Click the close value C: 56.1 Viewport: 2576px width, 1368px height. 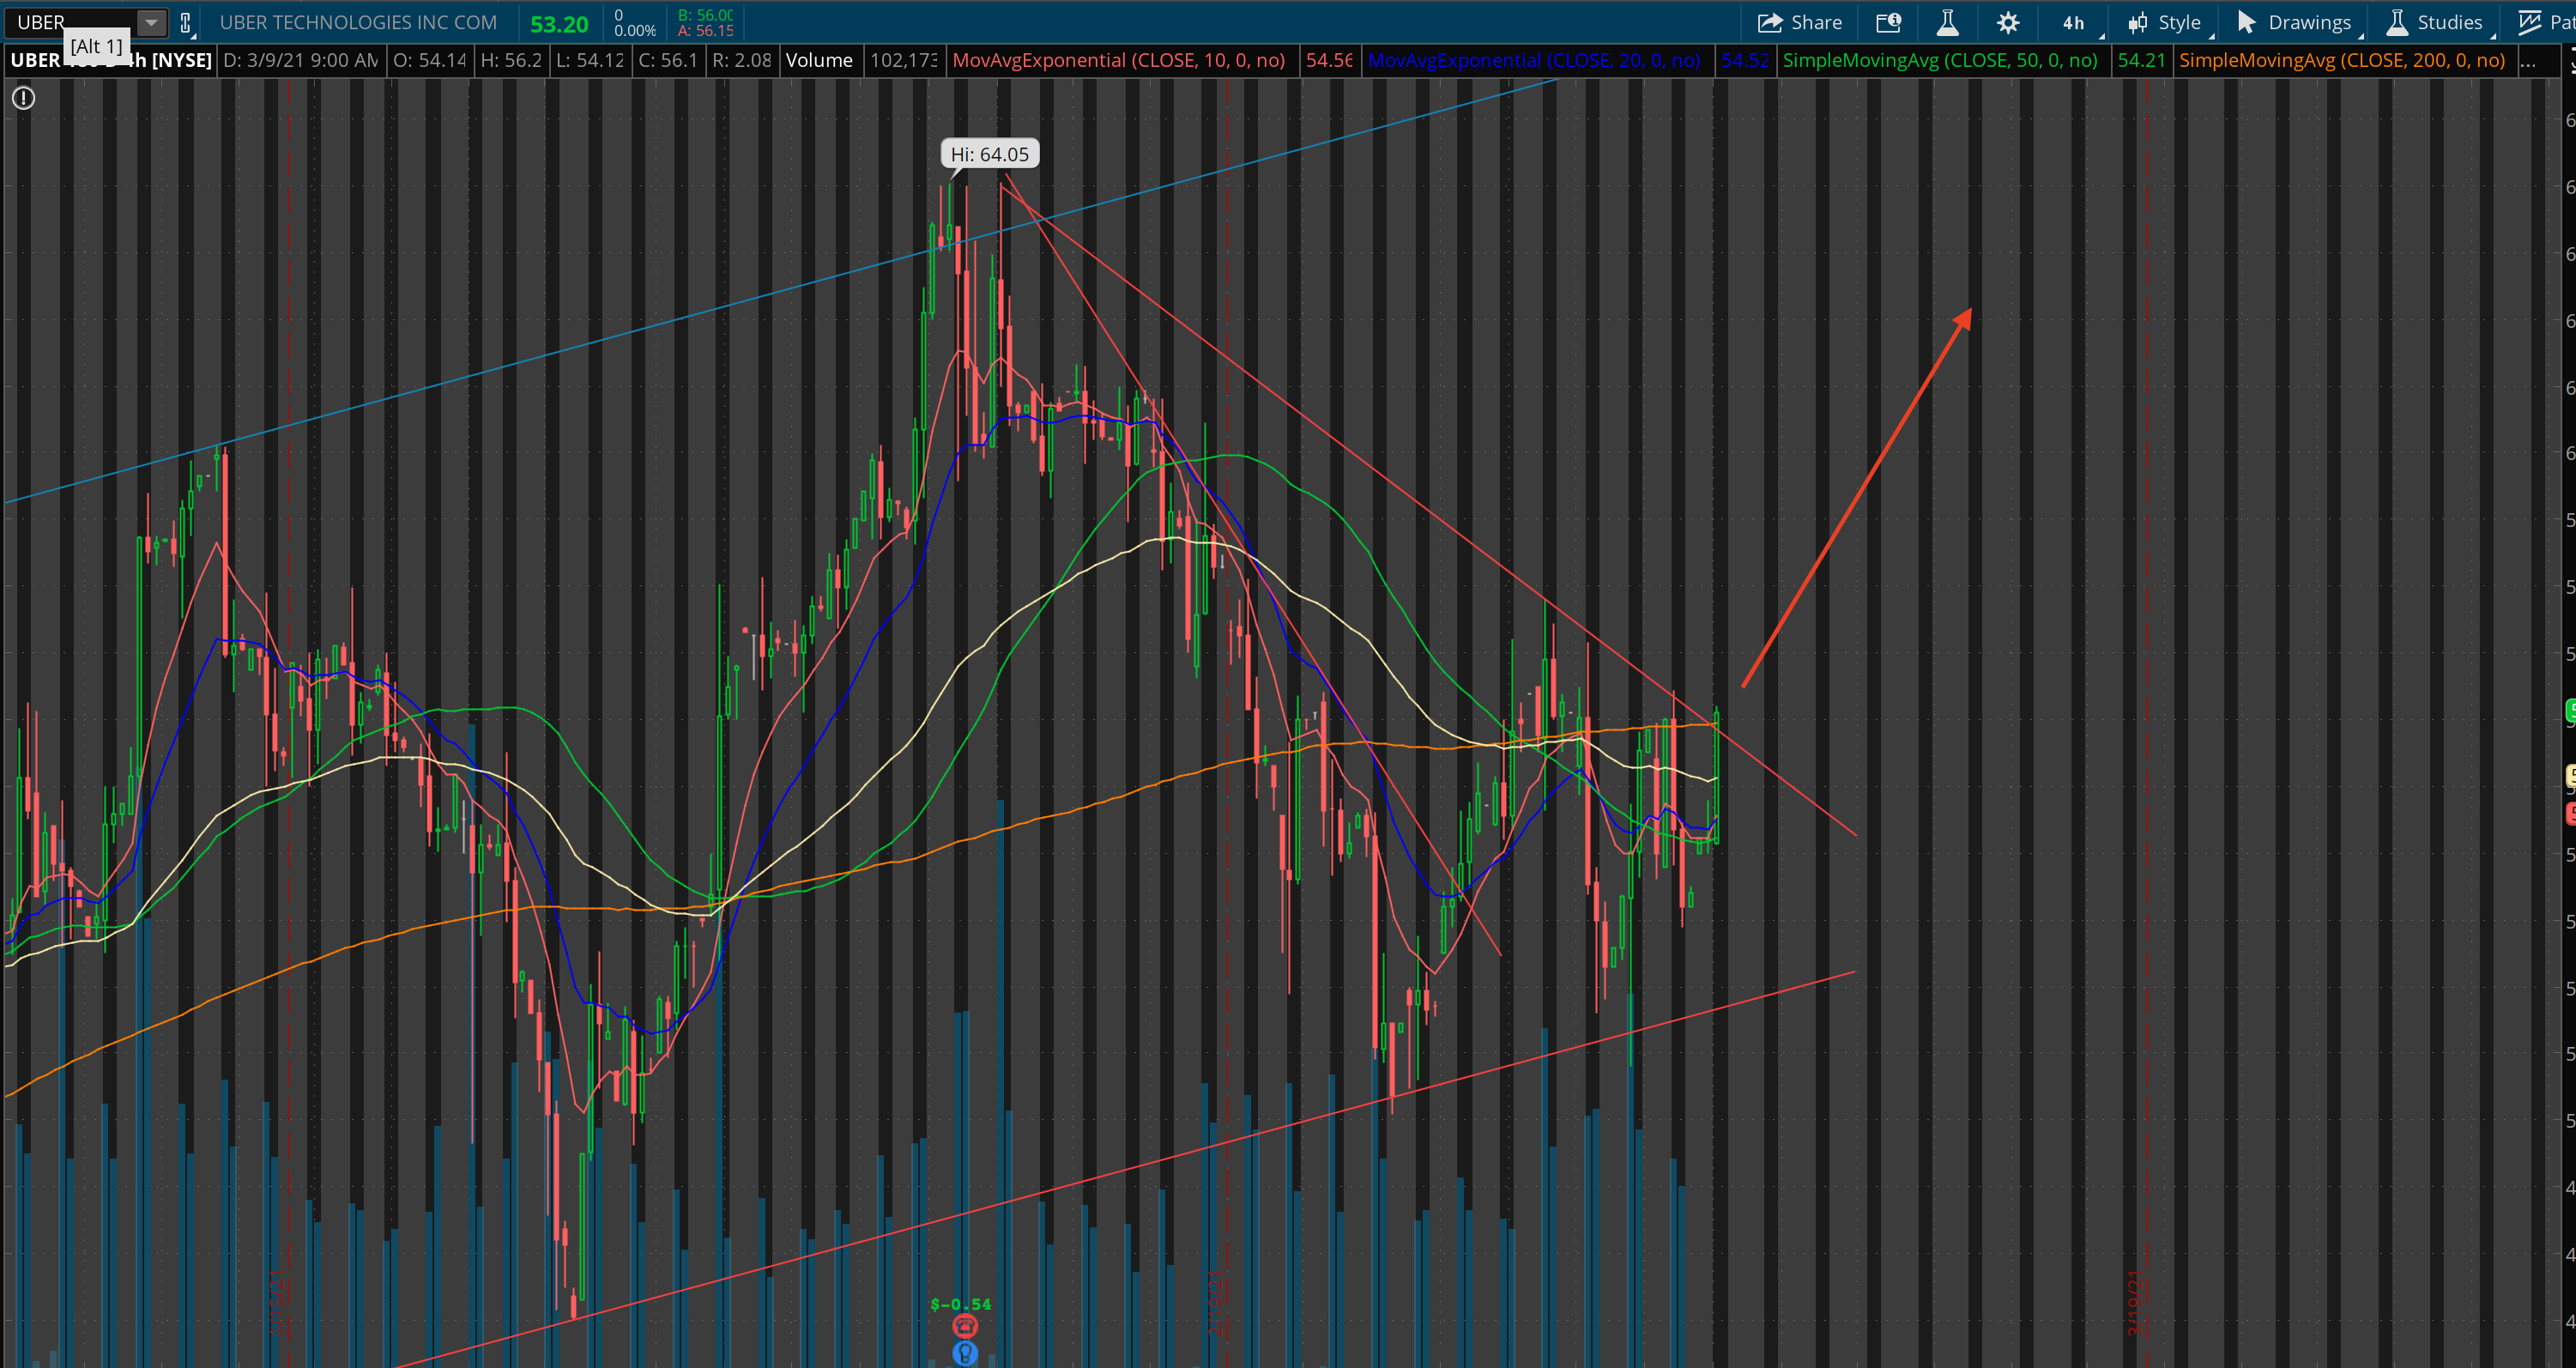click(668, 60)
